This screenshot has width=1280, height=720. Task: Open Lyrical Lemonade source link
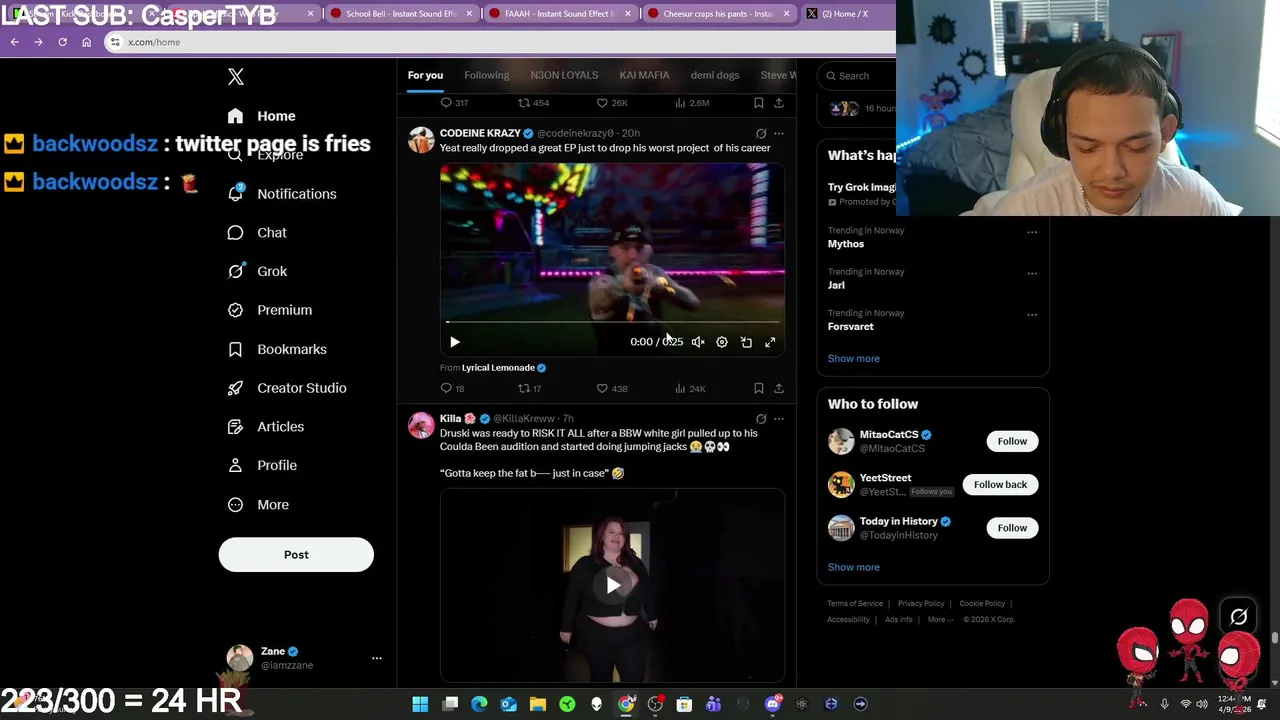[x=498, y=368]
